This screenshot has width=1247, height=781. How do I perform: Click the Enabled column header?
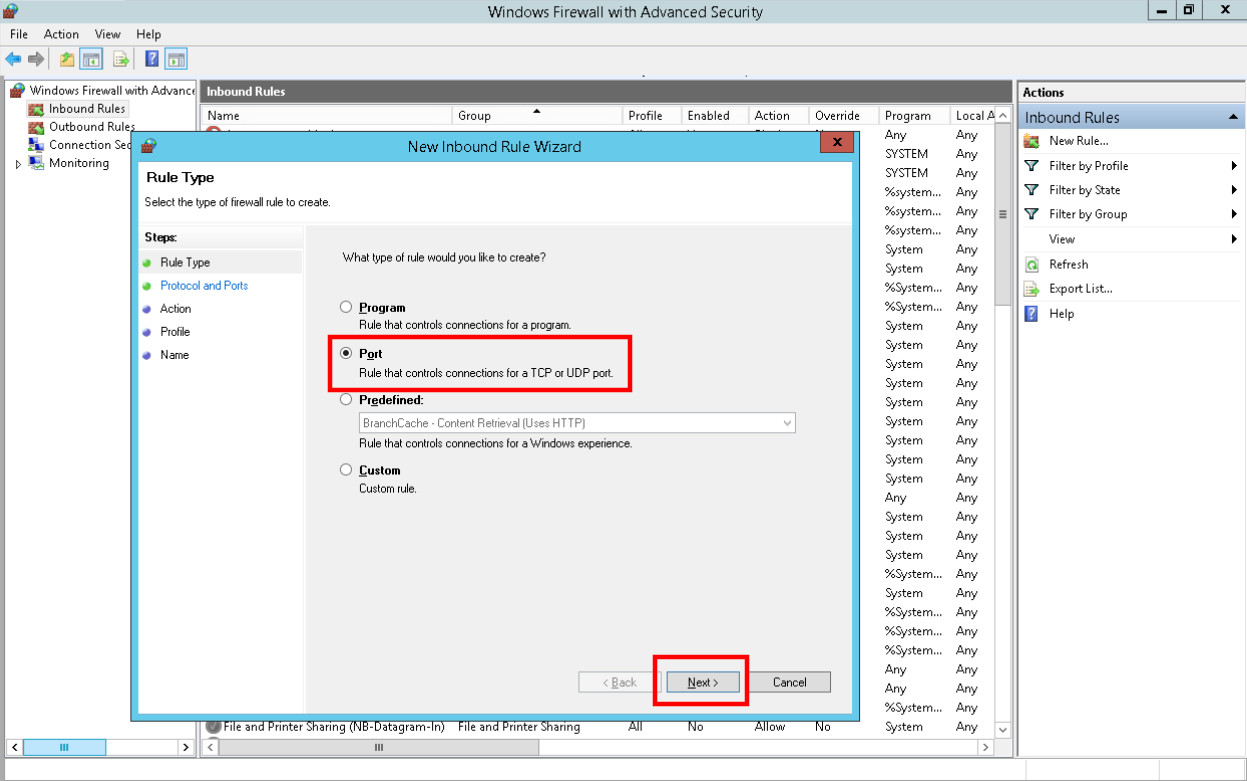[x=715, y=116]
